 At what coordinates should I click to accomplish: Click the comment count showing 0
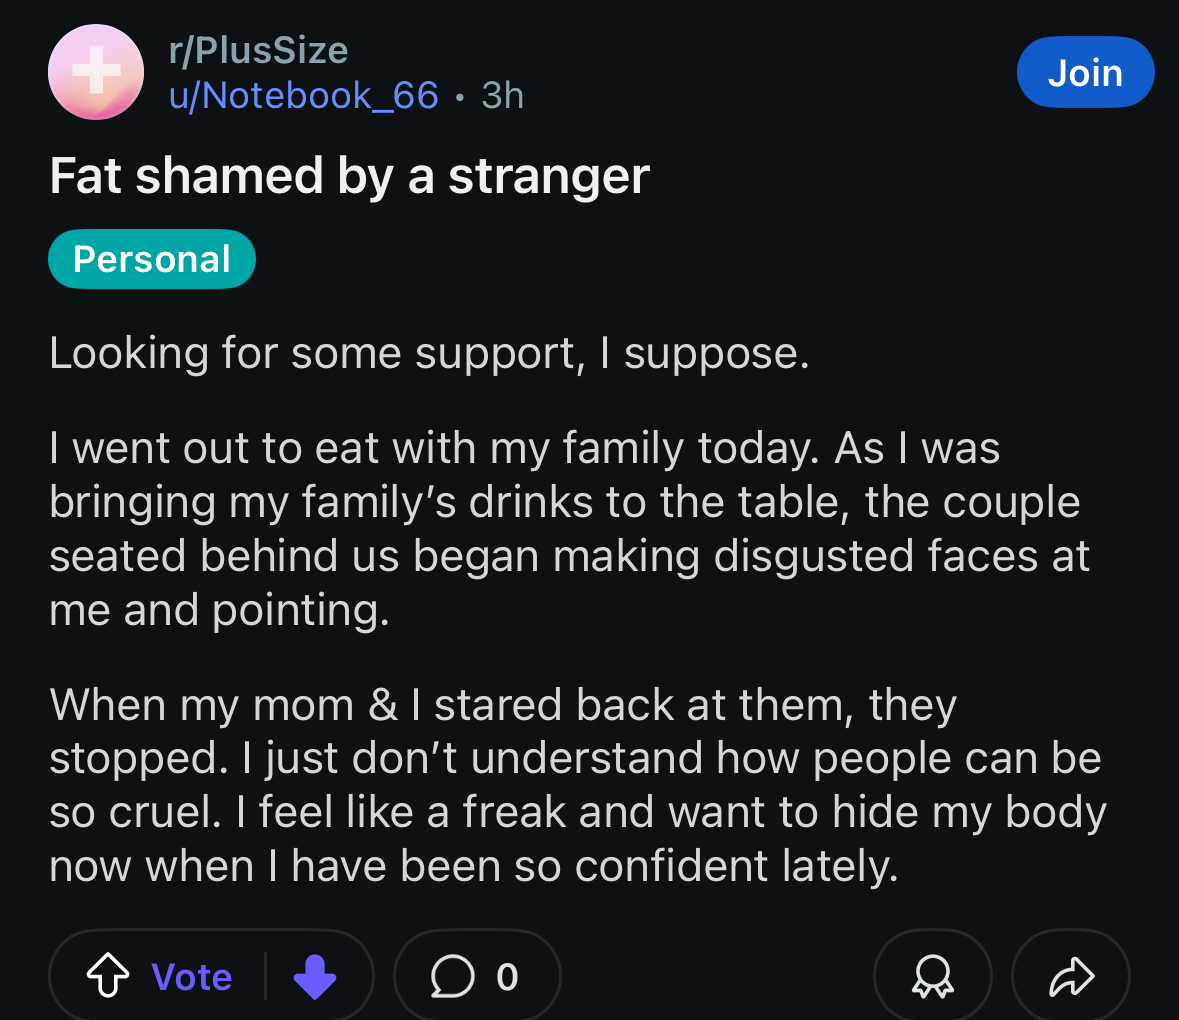(x=507, y=977)
